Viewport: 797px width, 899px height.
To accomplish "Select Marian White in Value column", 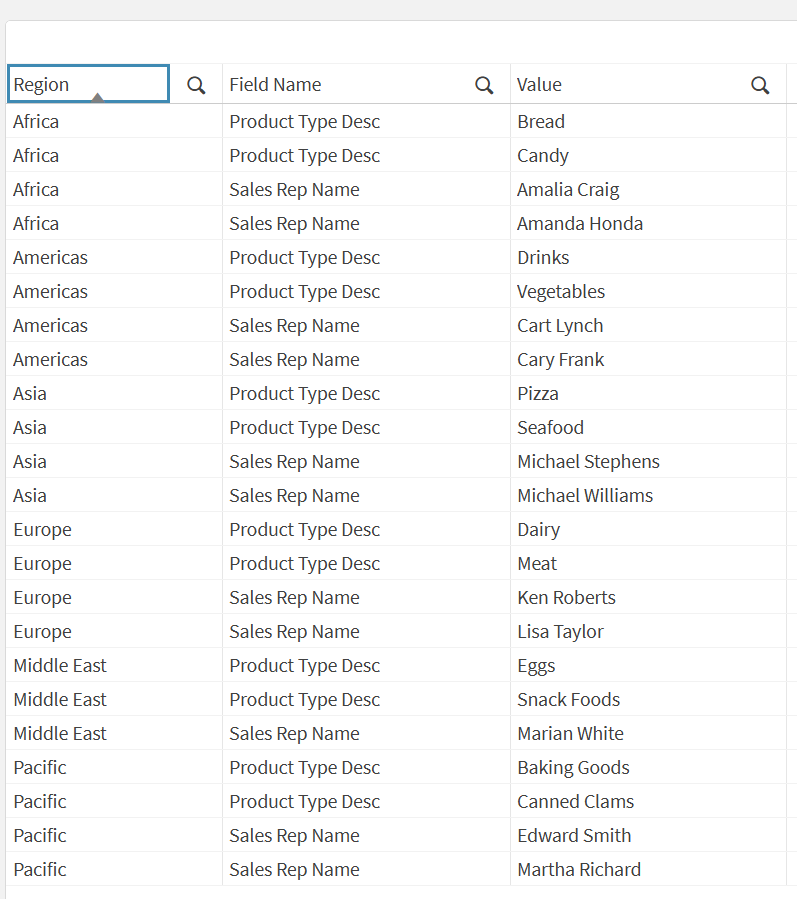I will pos(570,734).
